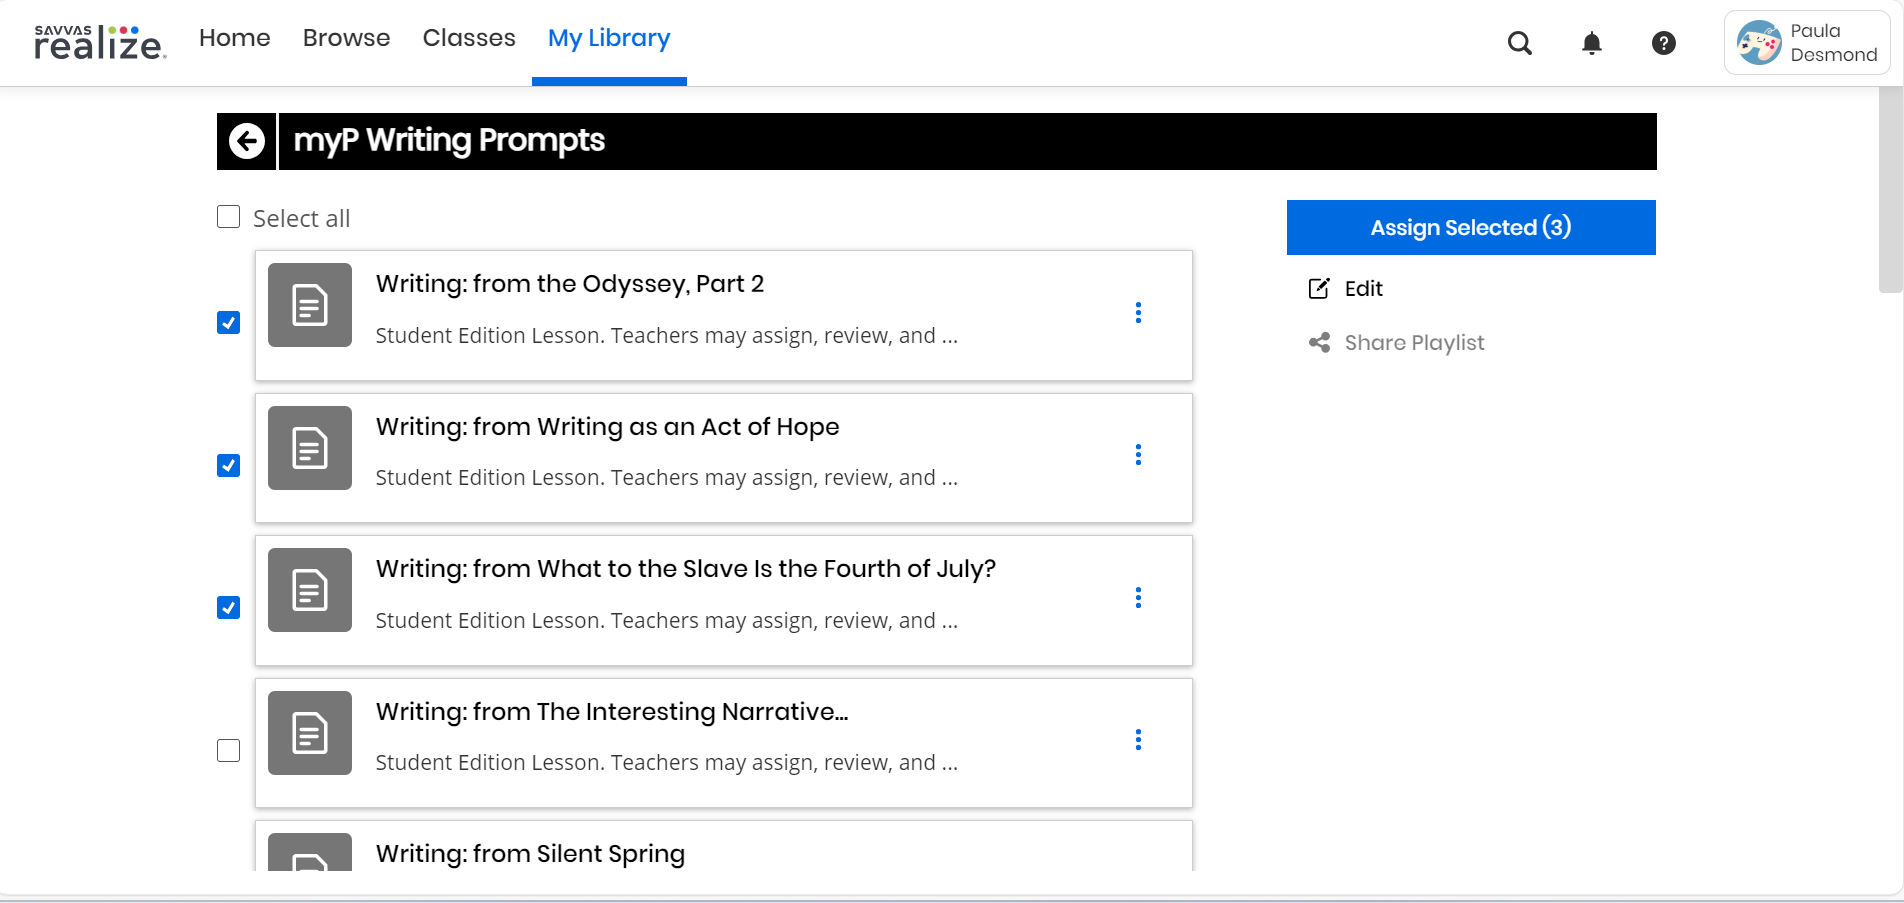Check The Interesting Narrative checkbox
1904x903 pixels.
tap(229, 750)
